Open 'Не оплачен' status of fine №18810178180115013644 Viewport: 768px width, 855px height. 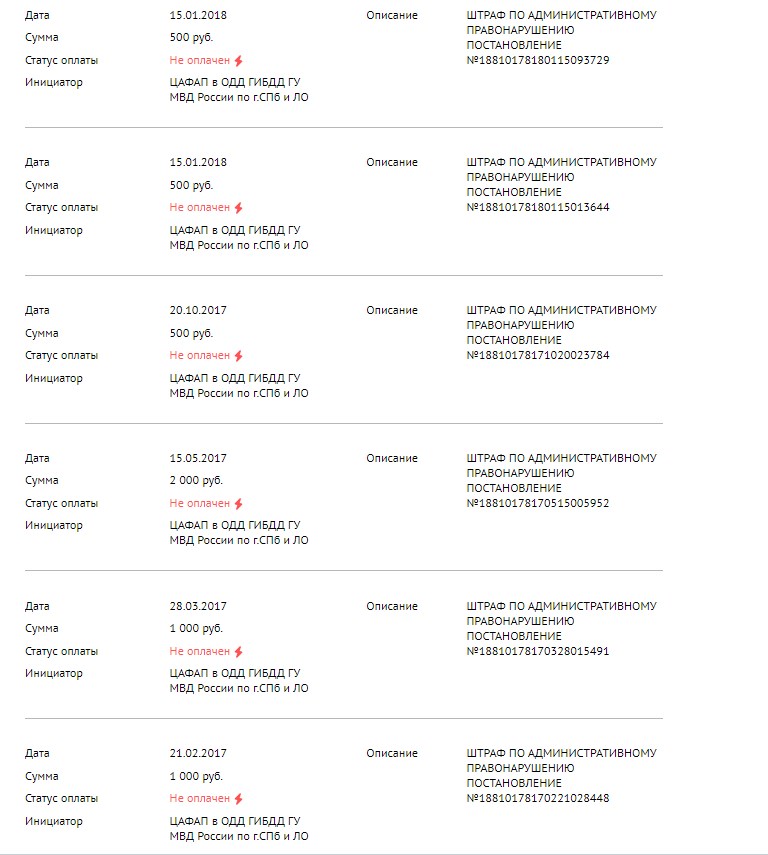[x=200, y=208]
